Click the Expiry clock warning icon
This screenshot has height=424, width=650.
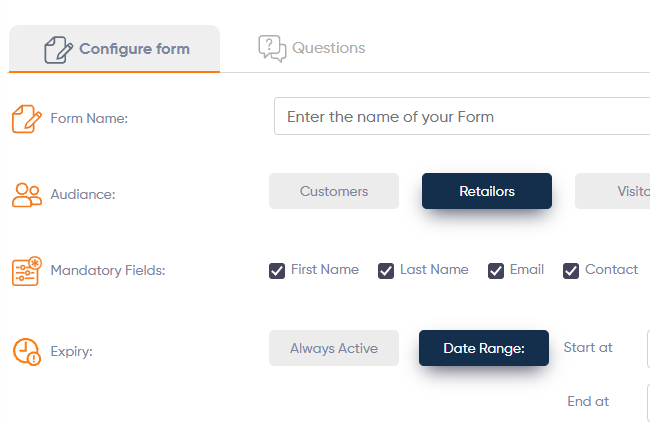[27, 352]
